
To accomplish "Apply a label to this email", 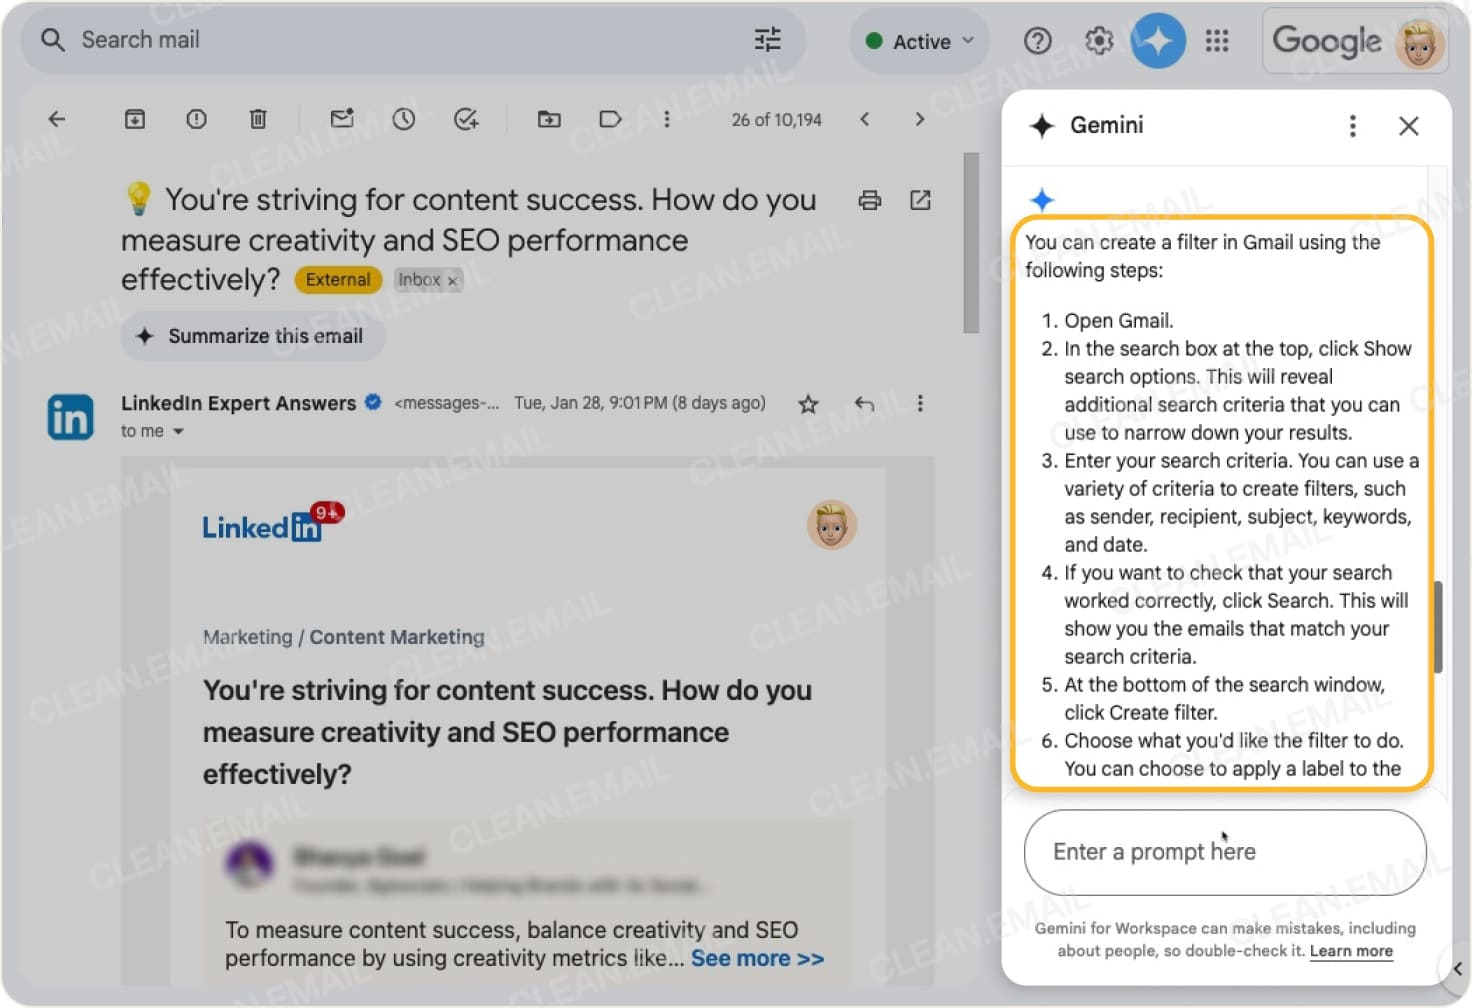I will point(610,119).
